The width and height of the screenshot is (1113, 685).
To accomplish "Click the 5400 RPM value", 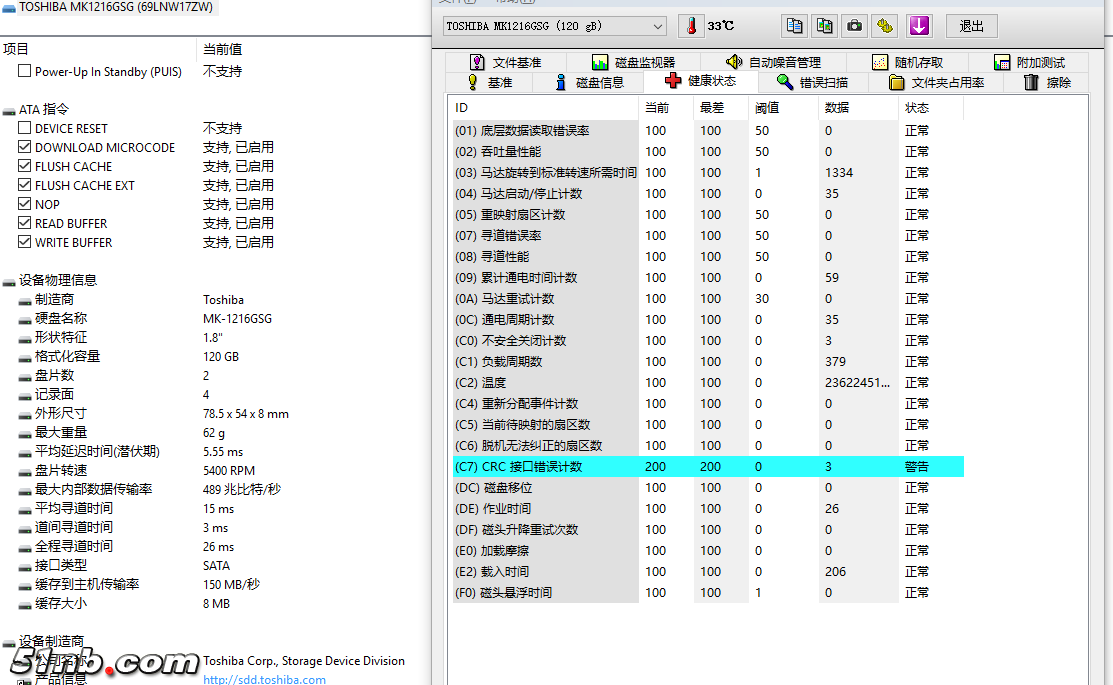I will coord(229,471).
